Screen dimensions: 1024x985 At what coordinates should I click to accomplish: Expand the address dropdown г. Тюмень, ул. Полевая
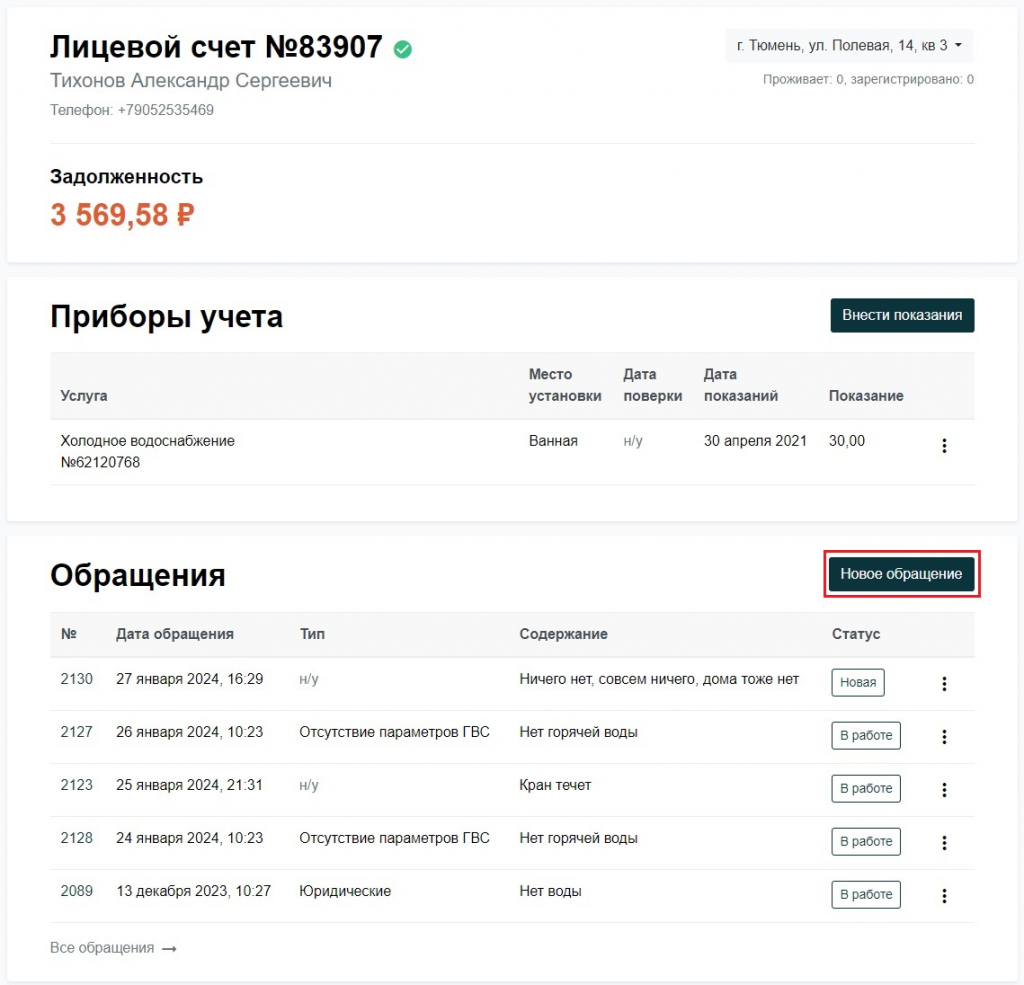click(849, 46)
